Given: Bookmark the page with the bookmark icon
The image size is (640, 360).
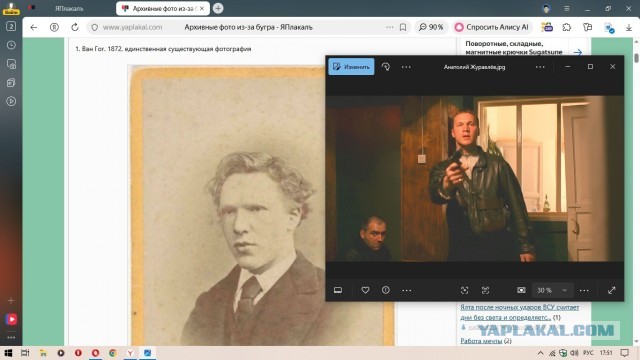Looking at the screenshot, I should click(403, 27).
